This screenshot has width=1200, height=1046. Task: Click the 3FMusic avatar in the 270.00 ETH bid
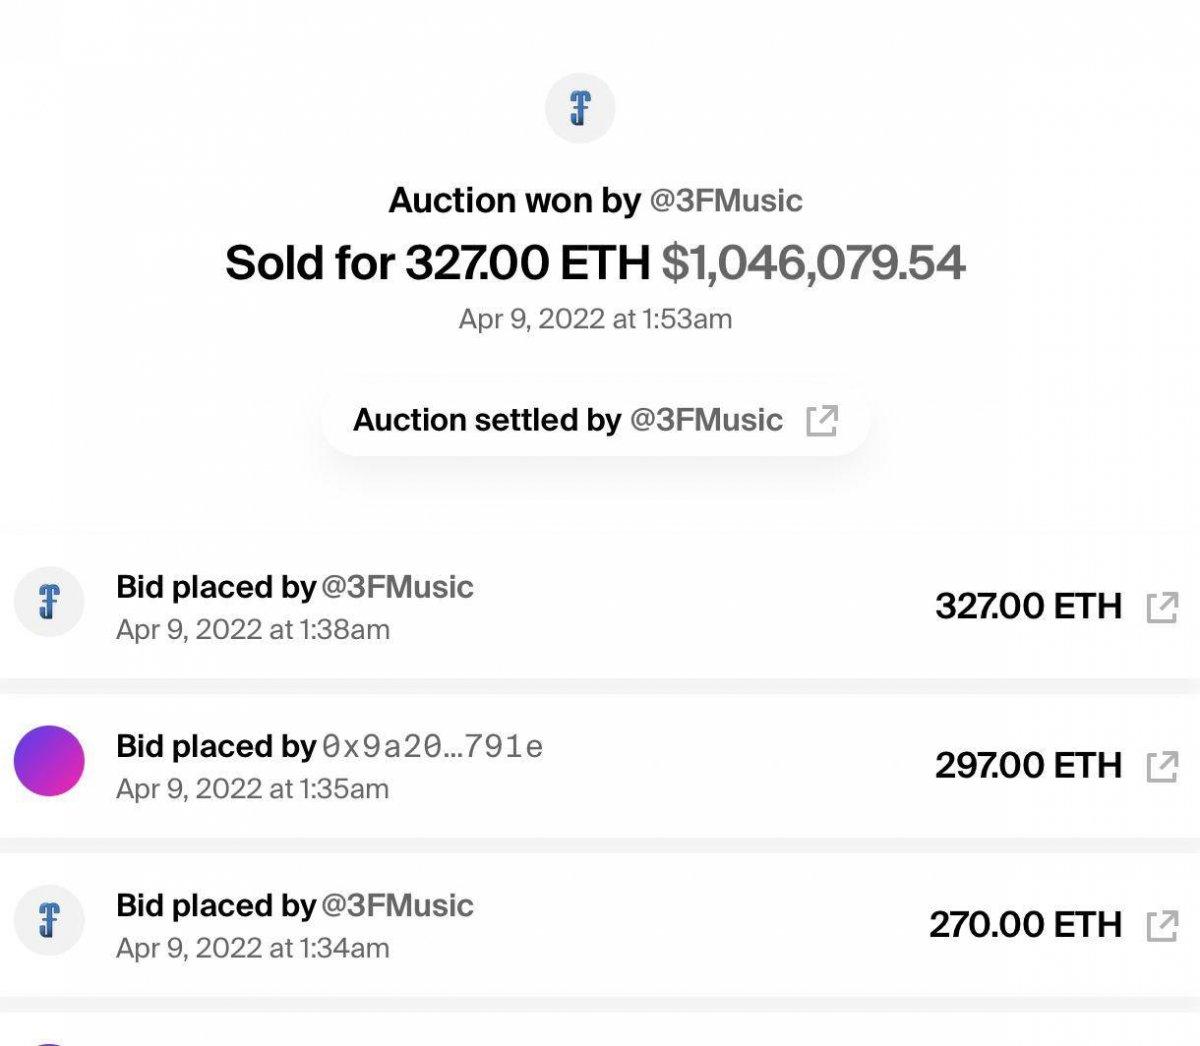click(49, 920)
